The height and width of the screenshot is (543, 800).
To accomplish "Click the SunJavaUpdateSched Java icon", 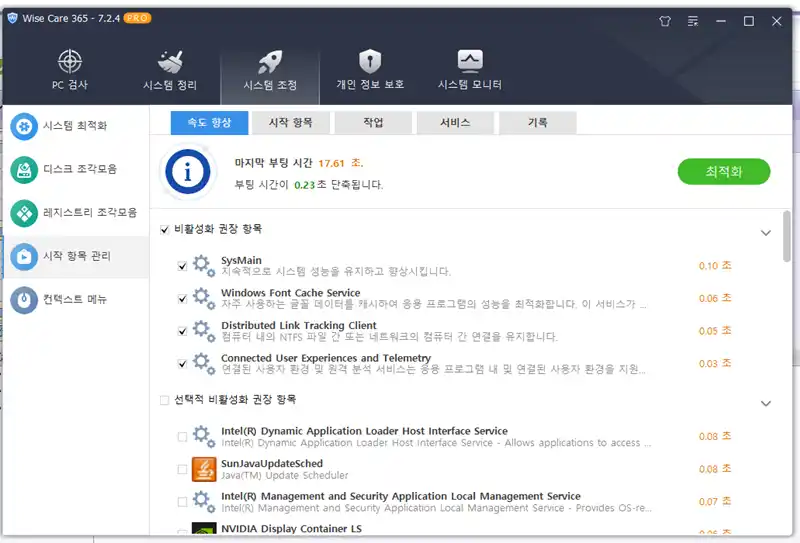I will [204, 470].
